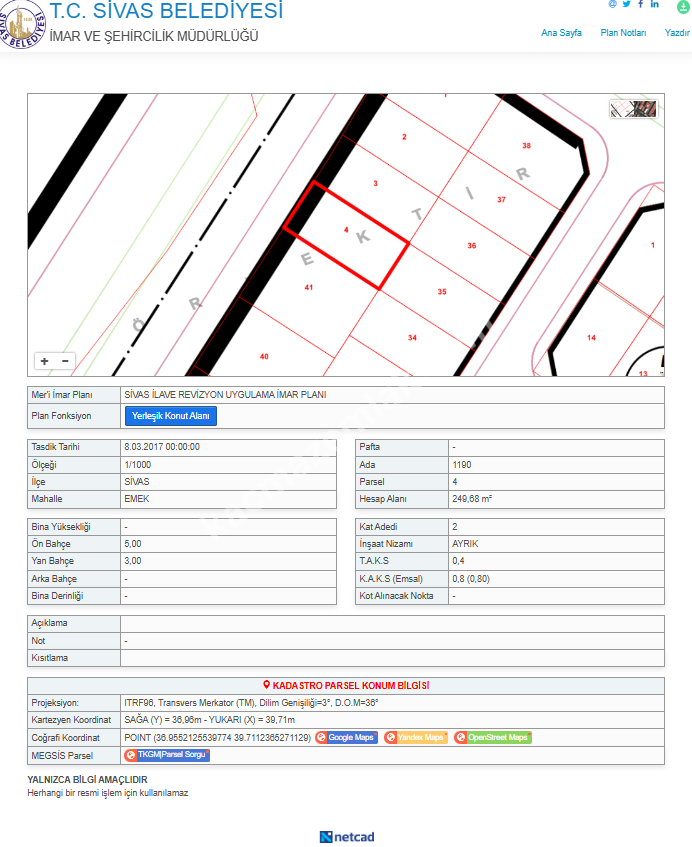
Task: Click the Yazdır menu item
Action: pyautogui.click(x=678, y=33)
